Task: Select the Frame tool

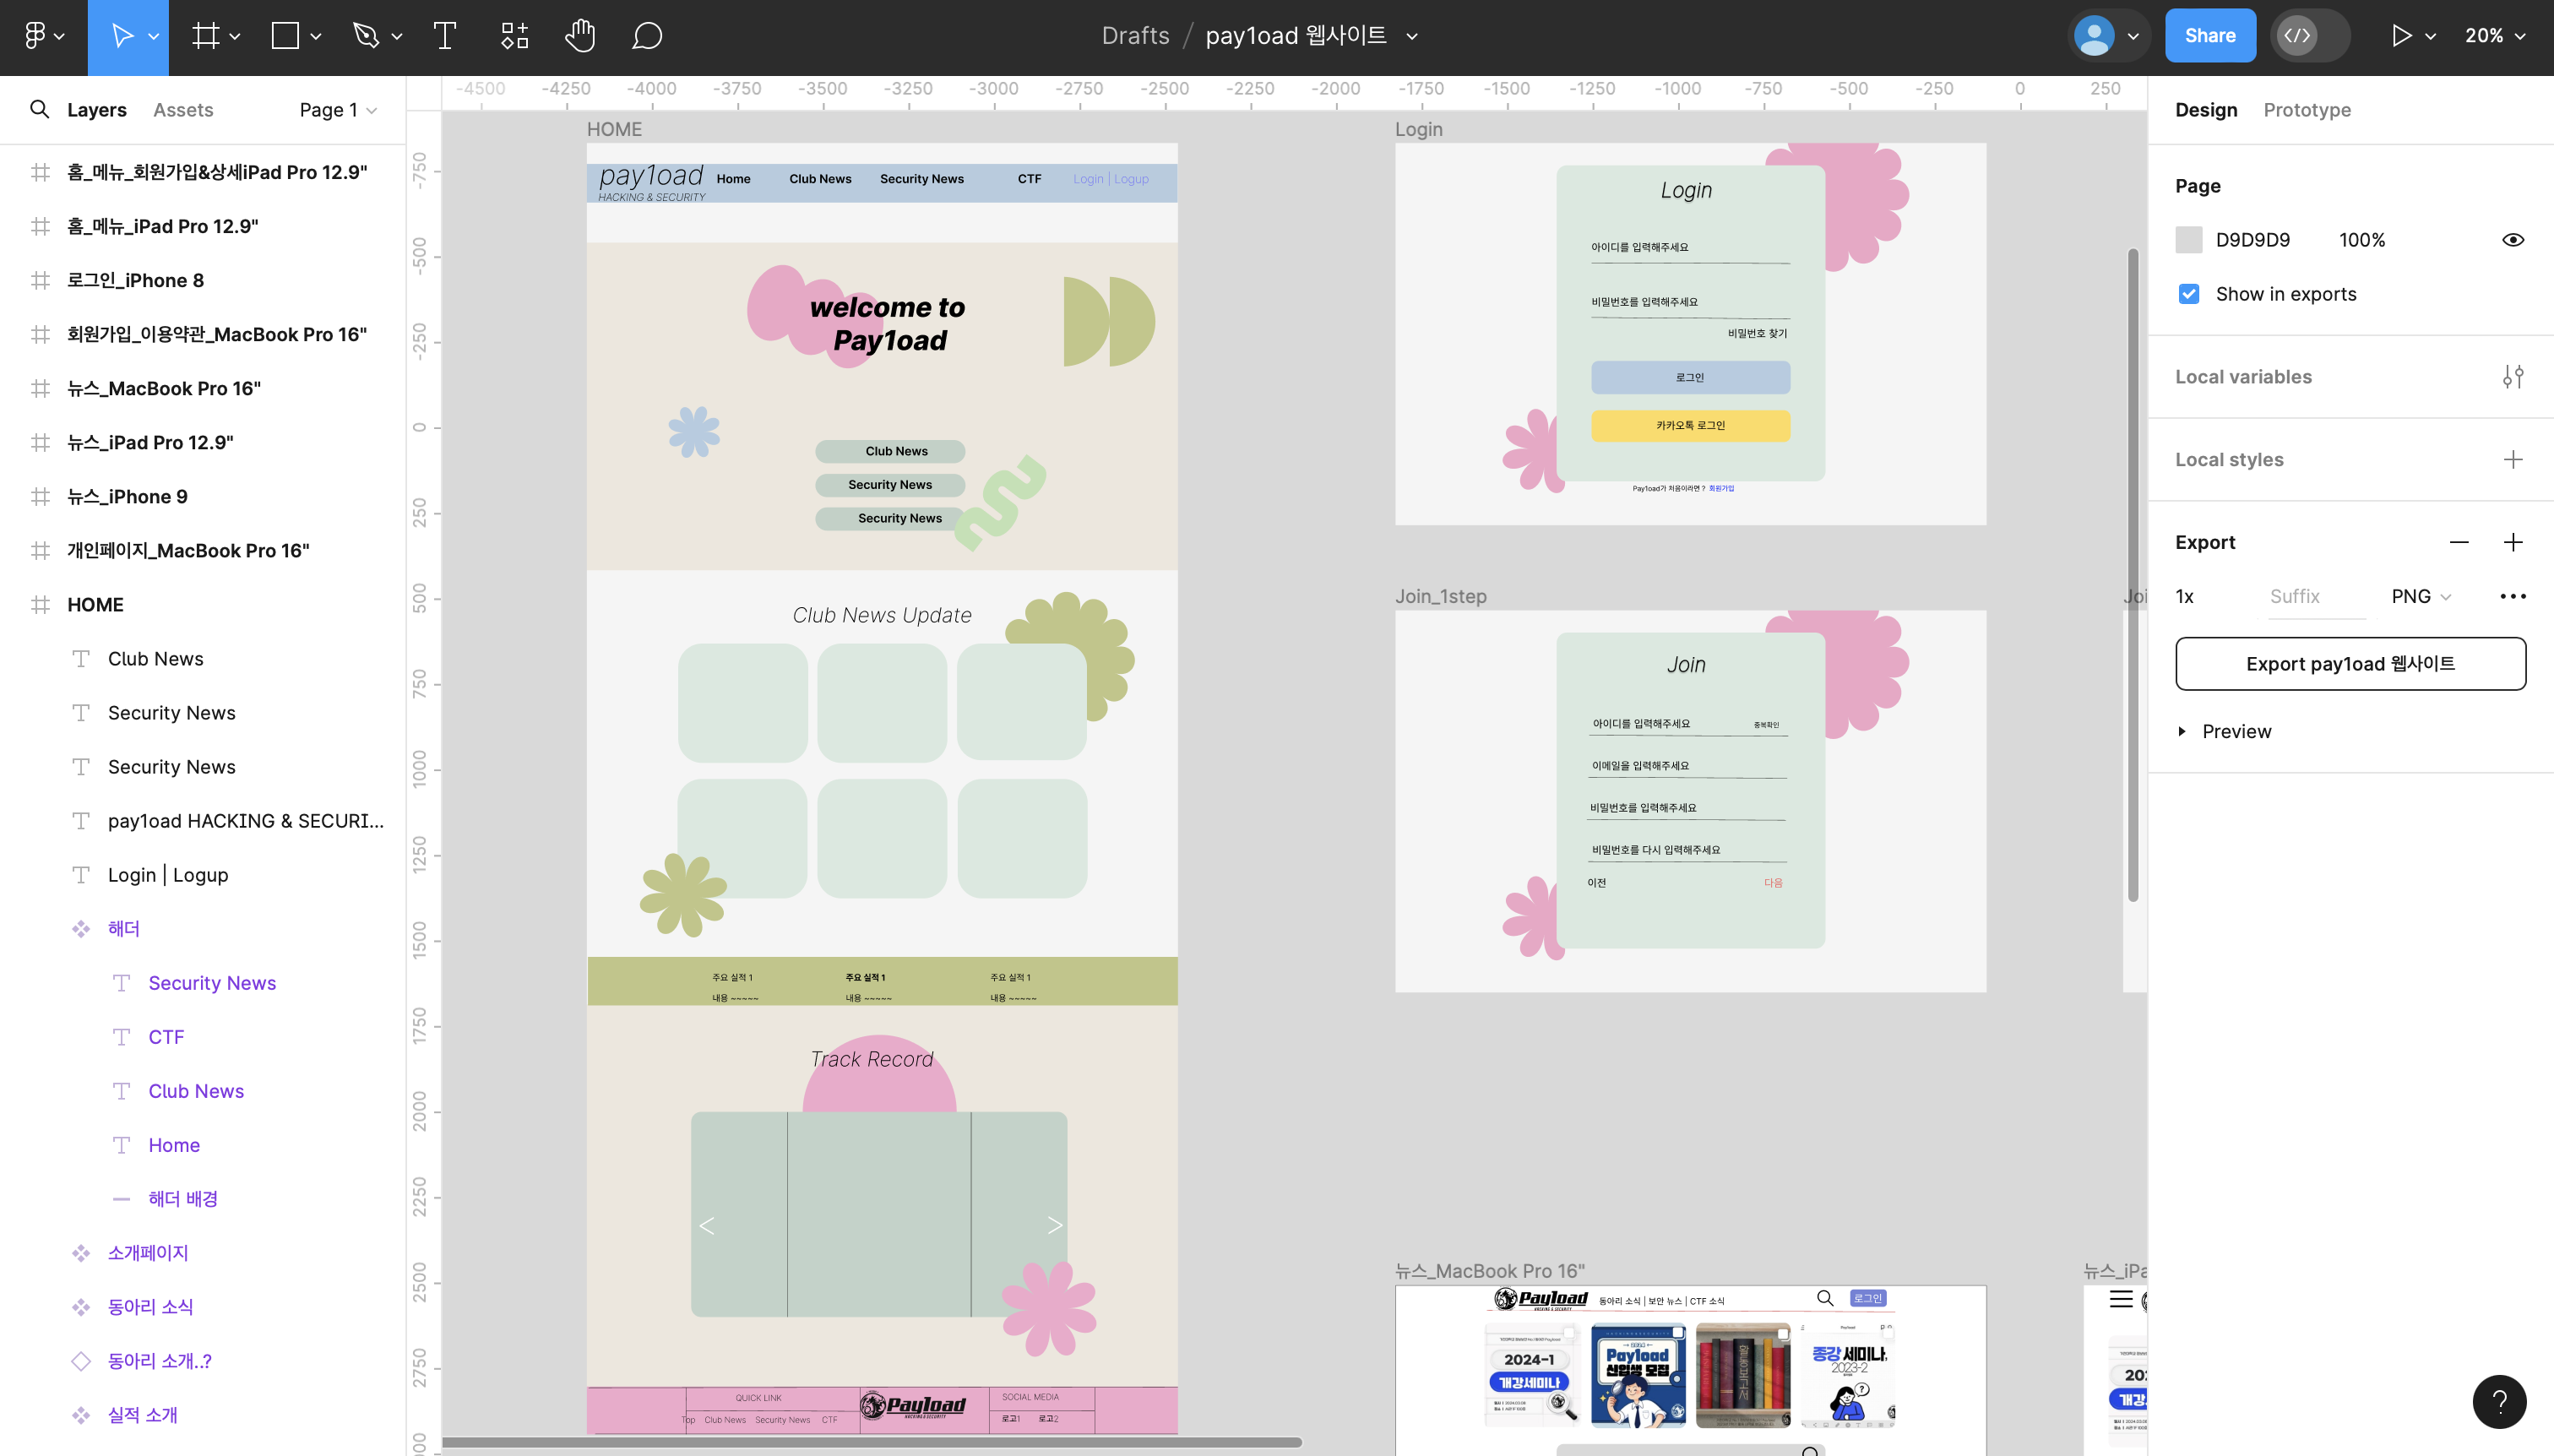Action: click(206, 36)
